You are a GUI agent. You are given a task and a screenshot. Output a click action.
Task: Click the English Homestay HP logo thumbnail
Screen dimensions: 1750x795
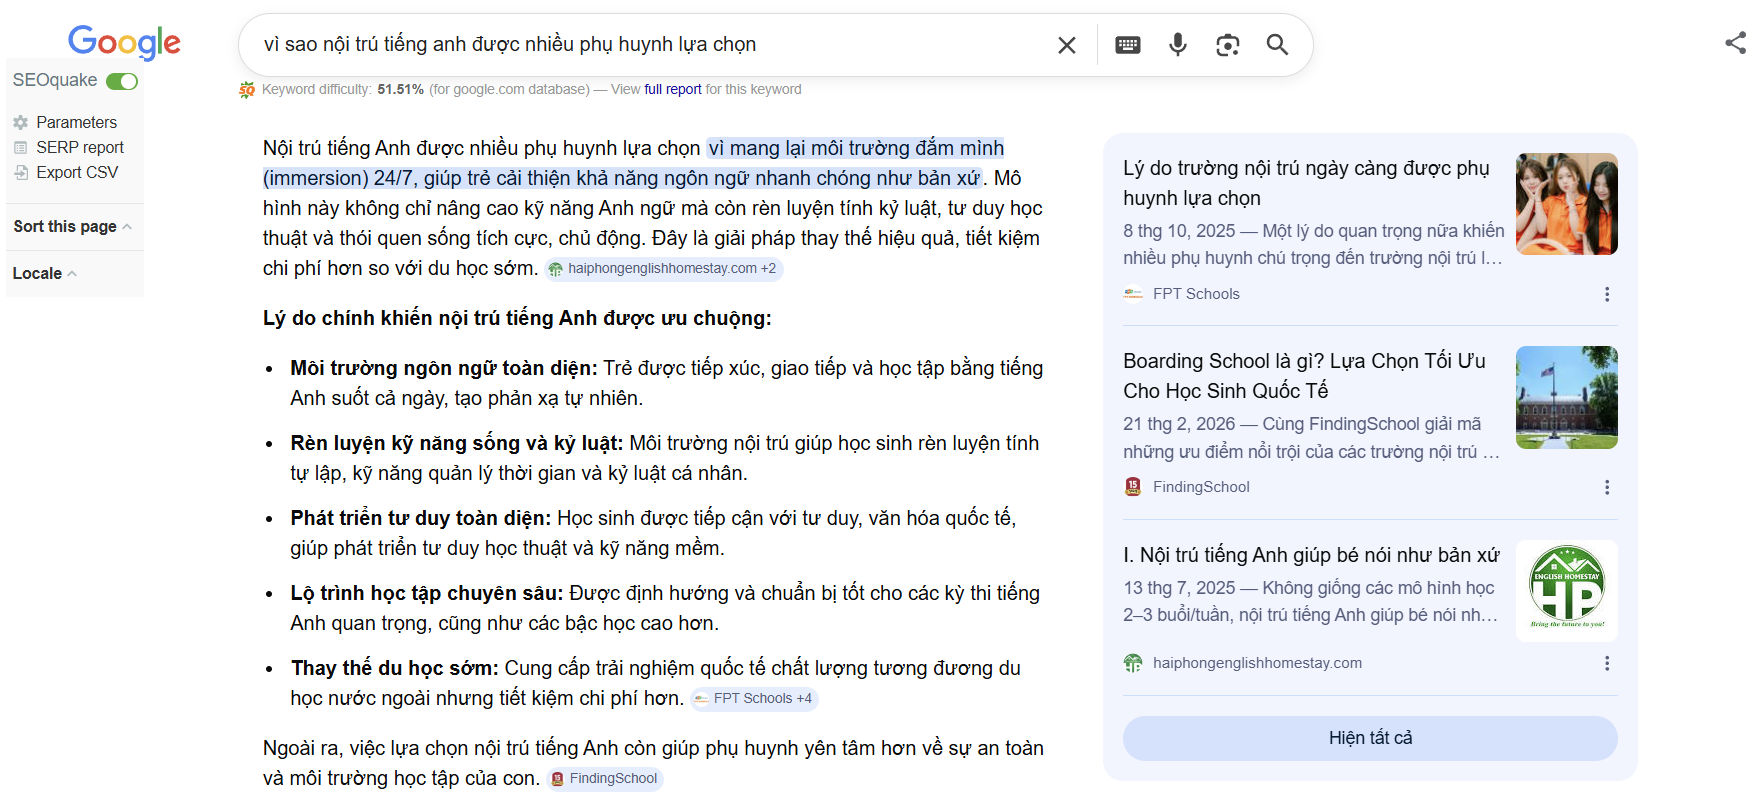1567,591
